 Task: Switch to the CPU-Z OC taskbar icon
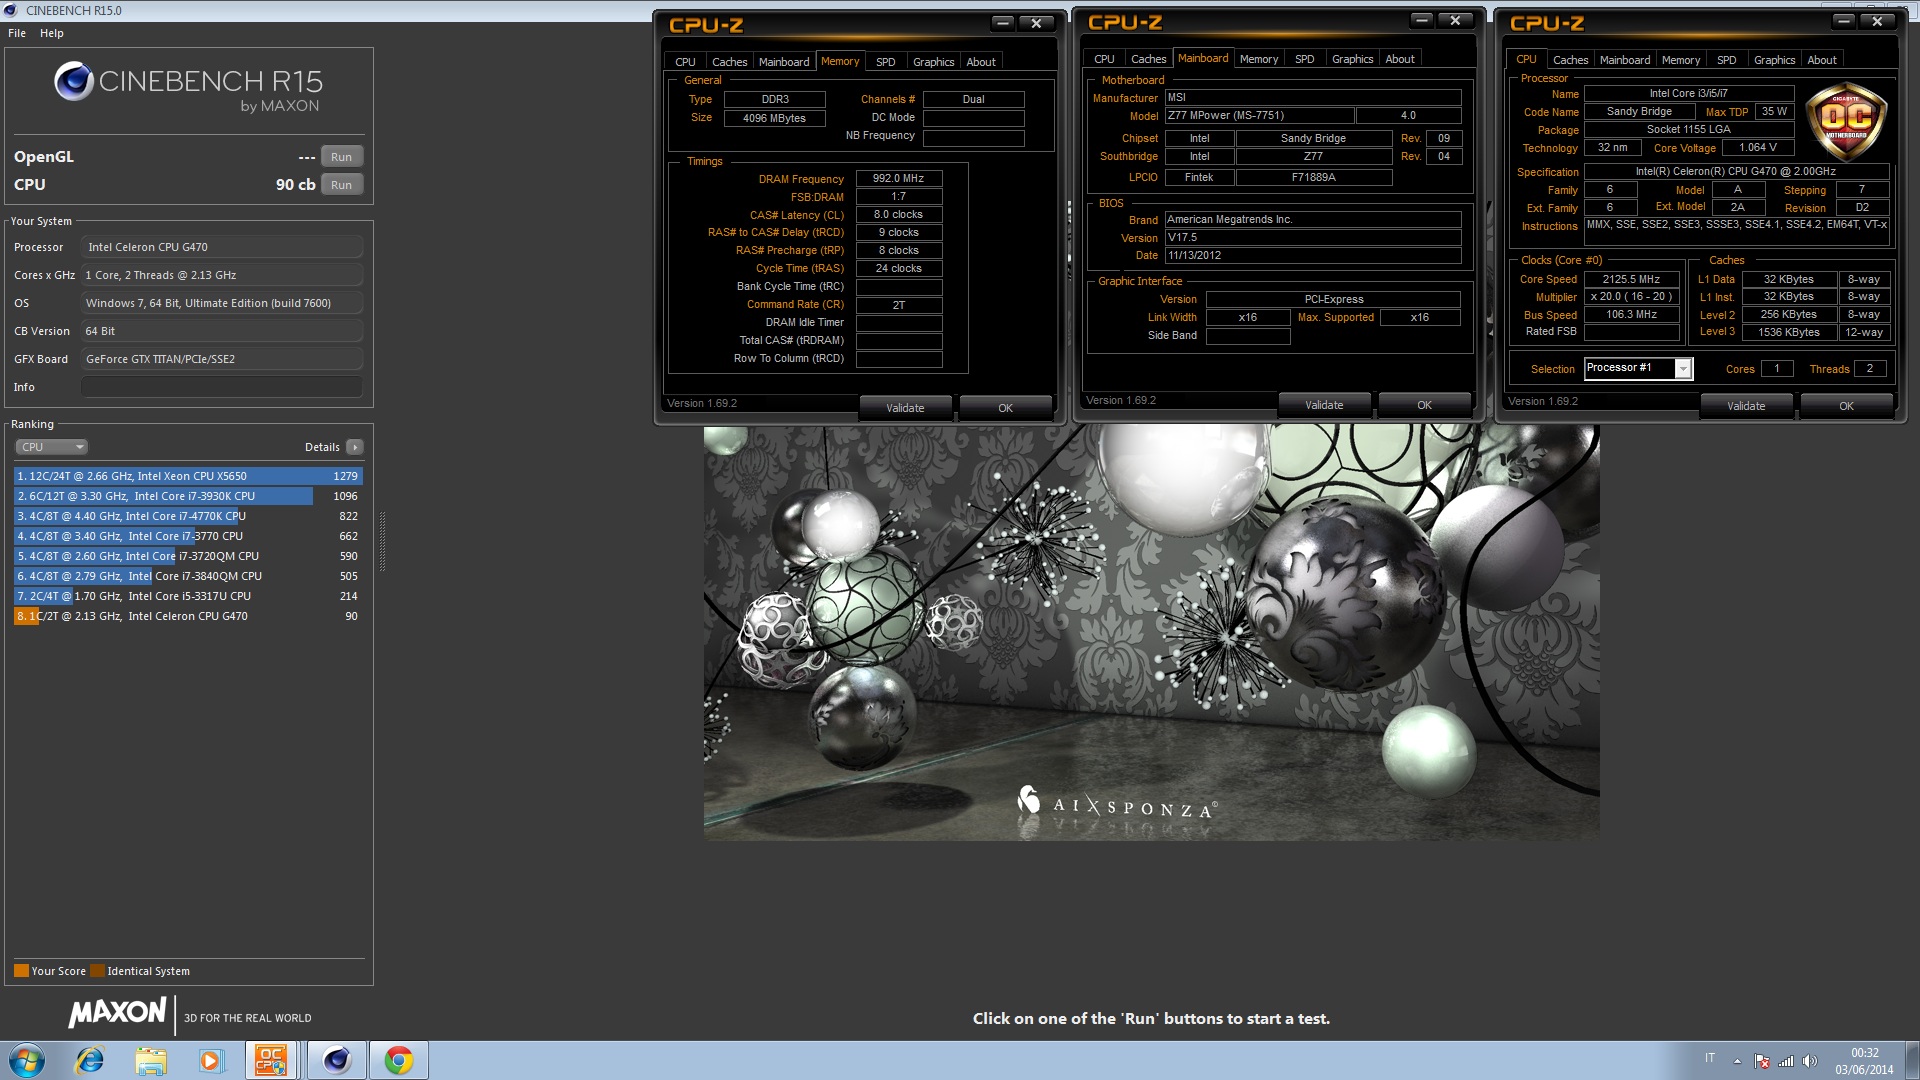pyautogui.click(x=271, y=1060)
